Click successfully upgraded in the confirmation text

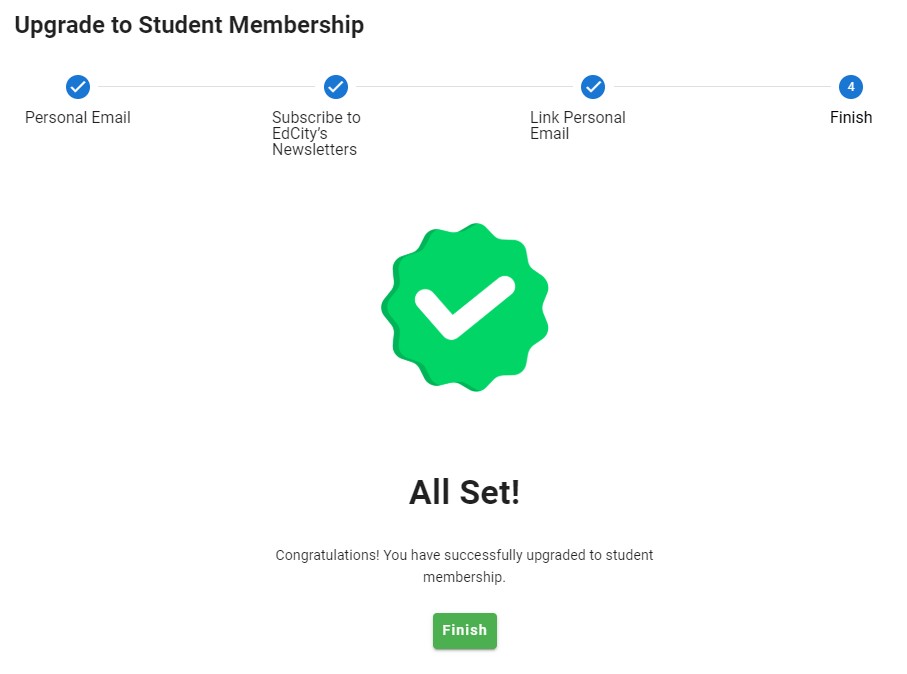pos(495,555)
